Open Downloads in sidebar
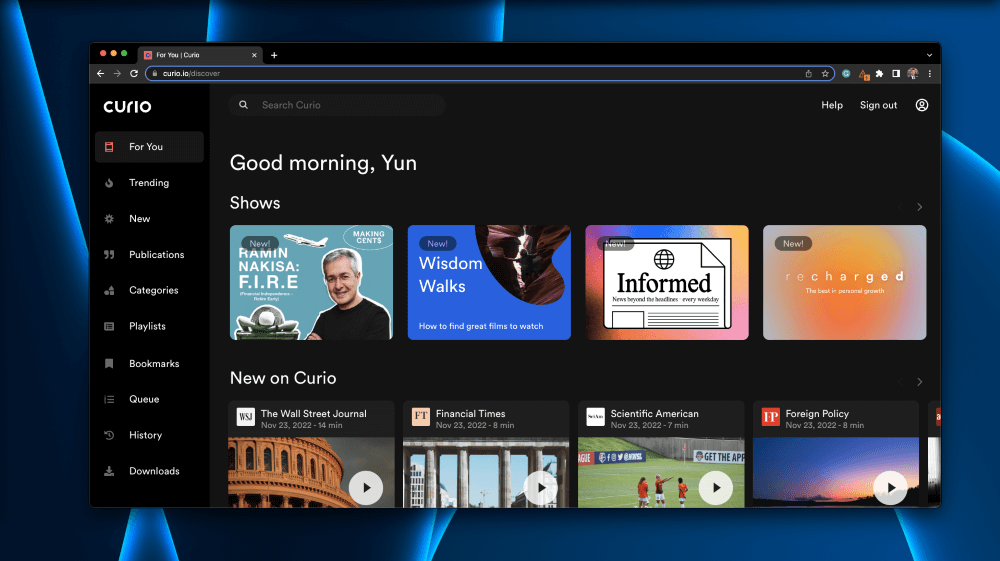 tap(149, 471)
